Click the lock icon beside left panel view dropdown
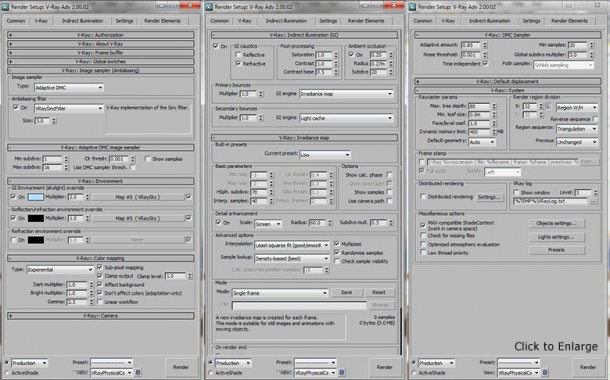610x380 pixels. pyautogui.click(x=138, y=373)
